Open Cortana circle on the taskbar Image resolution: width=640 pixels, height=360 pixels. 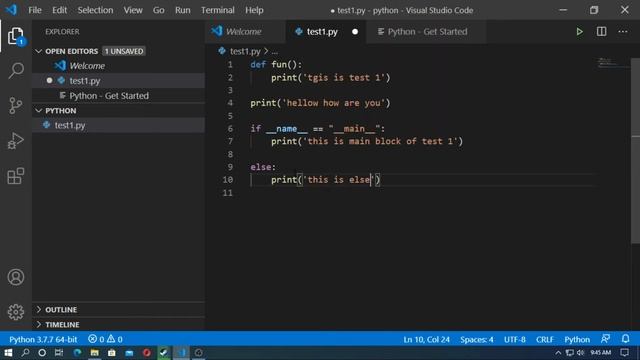point(42,353)
